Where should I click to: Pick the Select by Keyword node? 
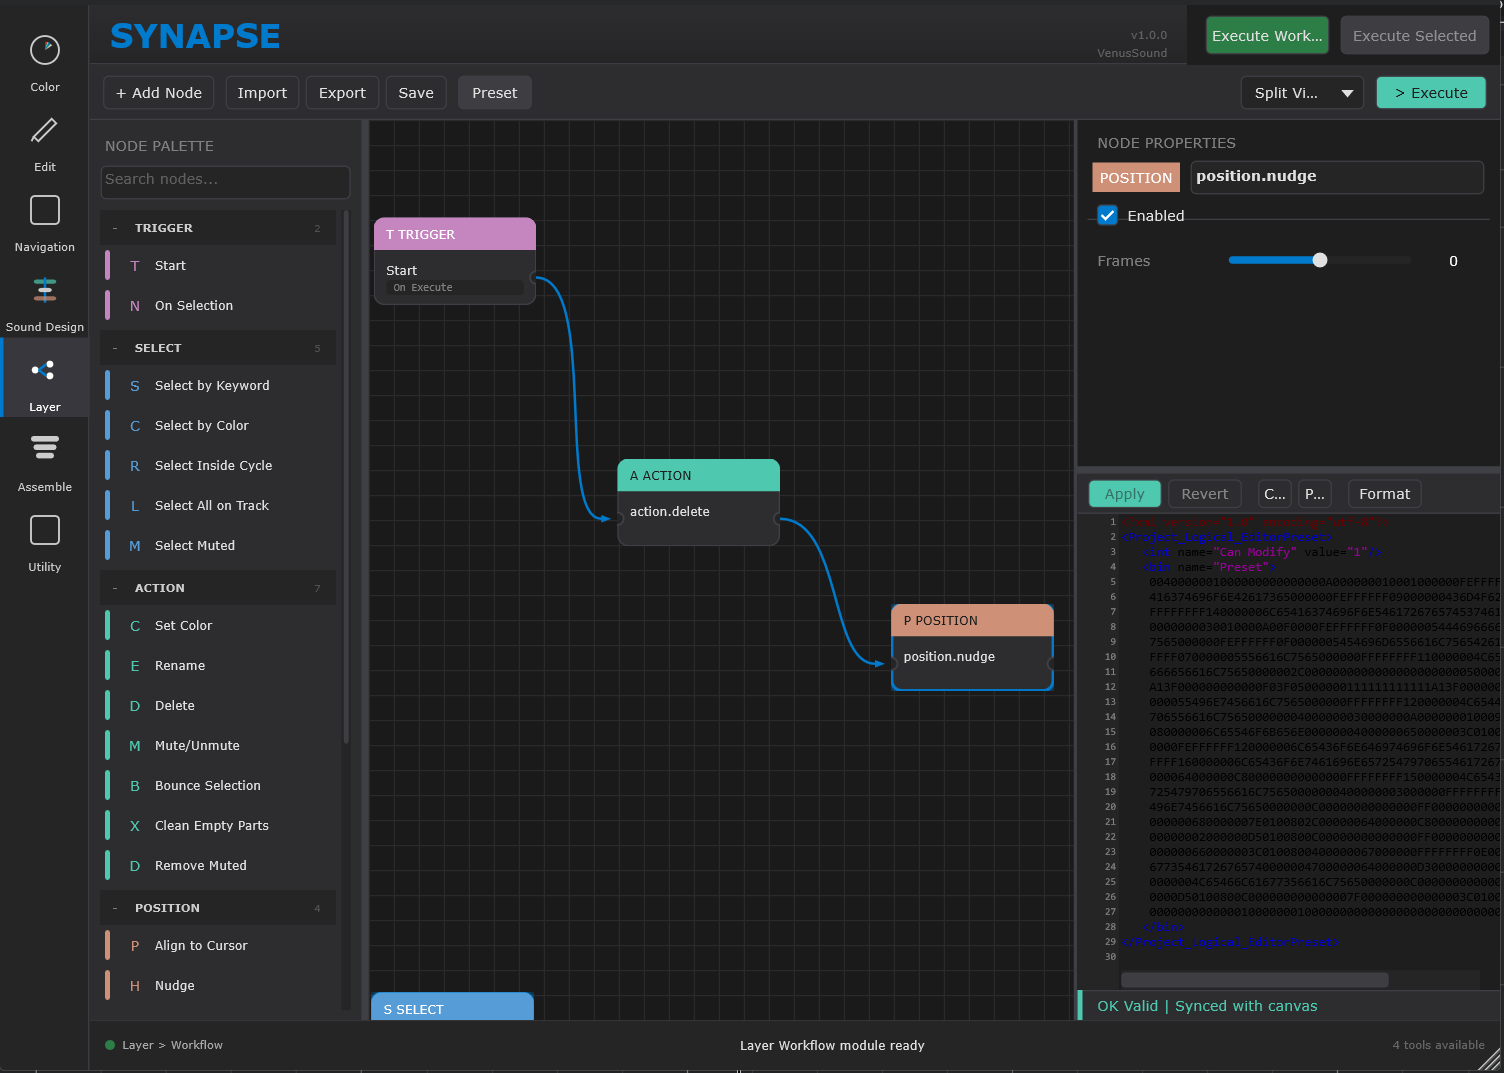click(220, 386)
